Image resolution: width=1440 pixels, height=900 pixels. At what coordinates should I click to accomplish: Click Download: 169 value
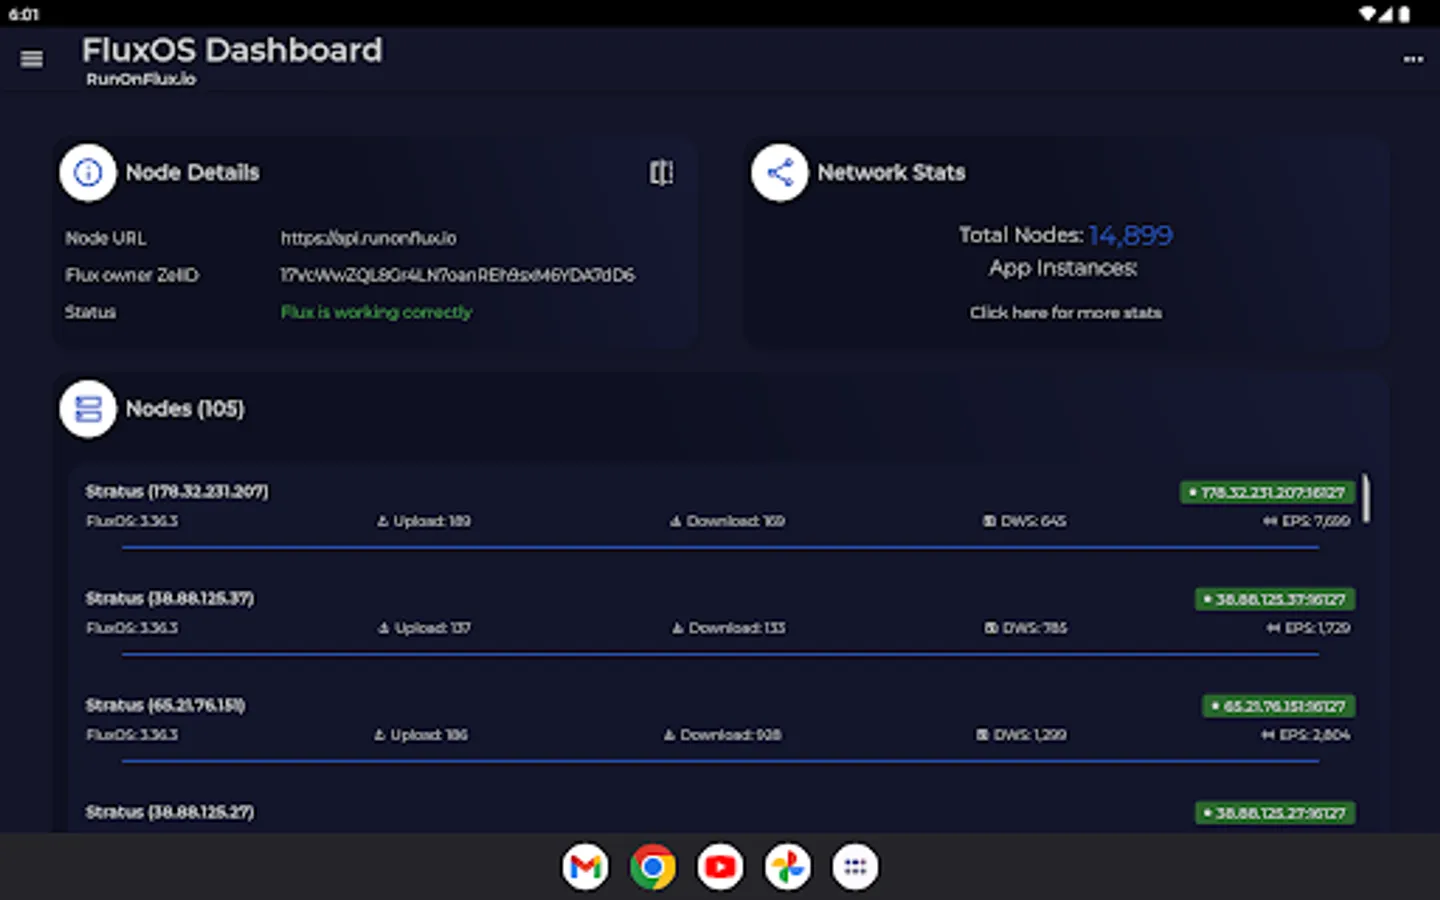[x=727, y=521]
